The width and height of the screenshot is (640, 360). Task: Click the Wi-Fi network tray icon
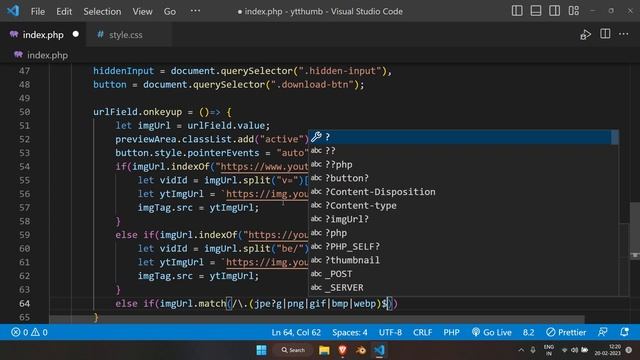click(x=564, y=350)
